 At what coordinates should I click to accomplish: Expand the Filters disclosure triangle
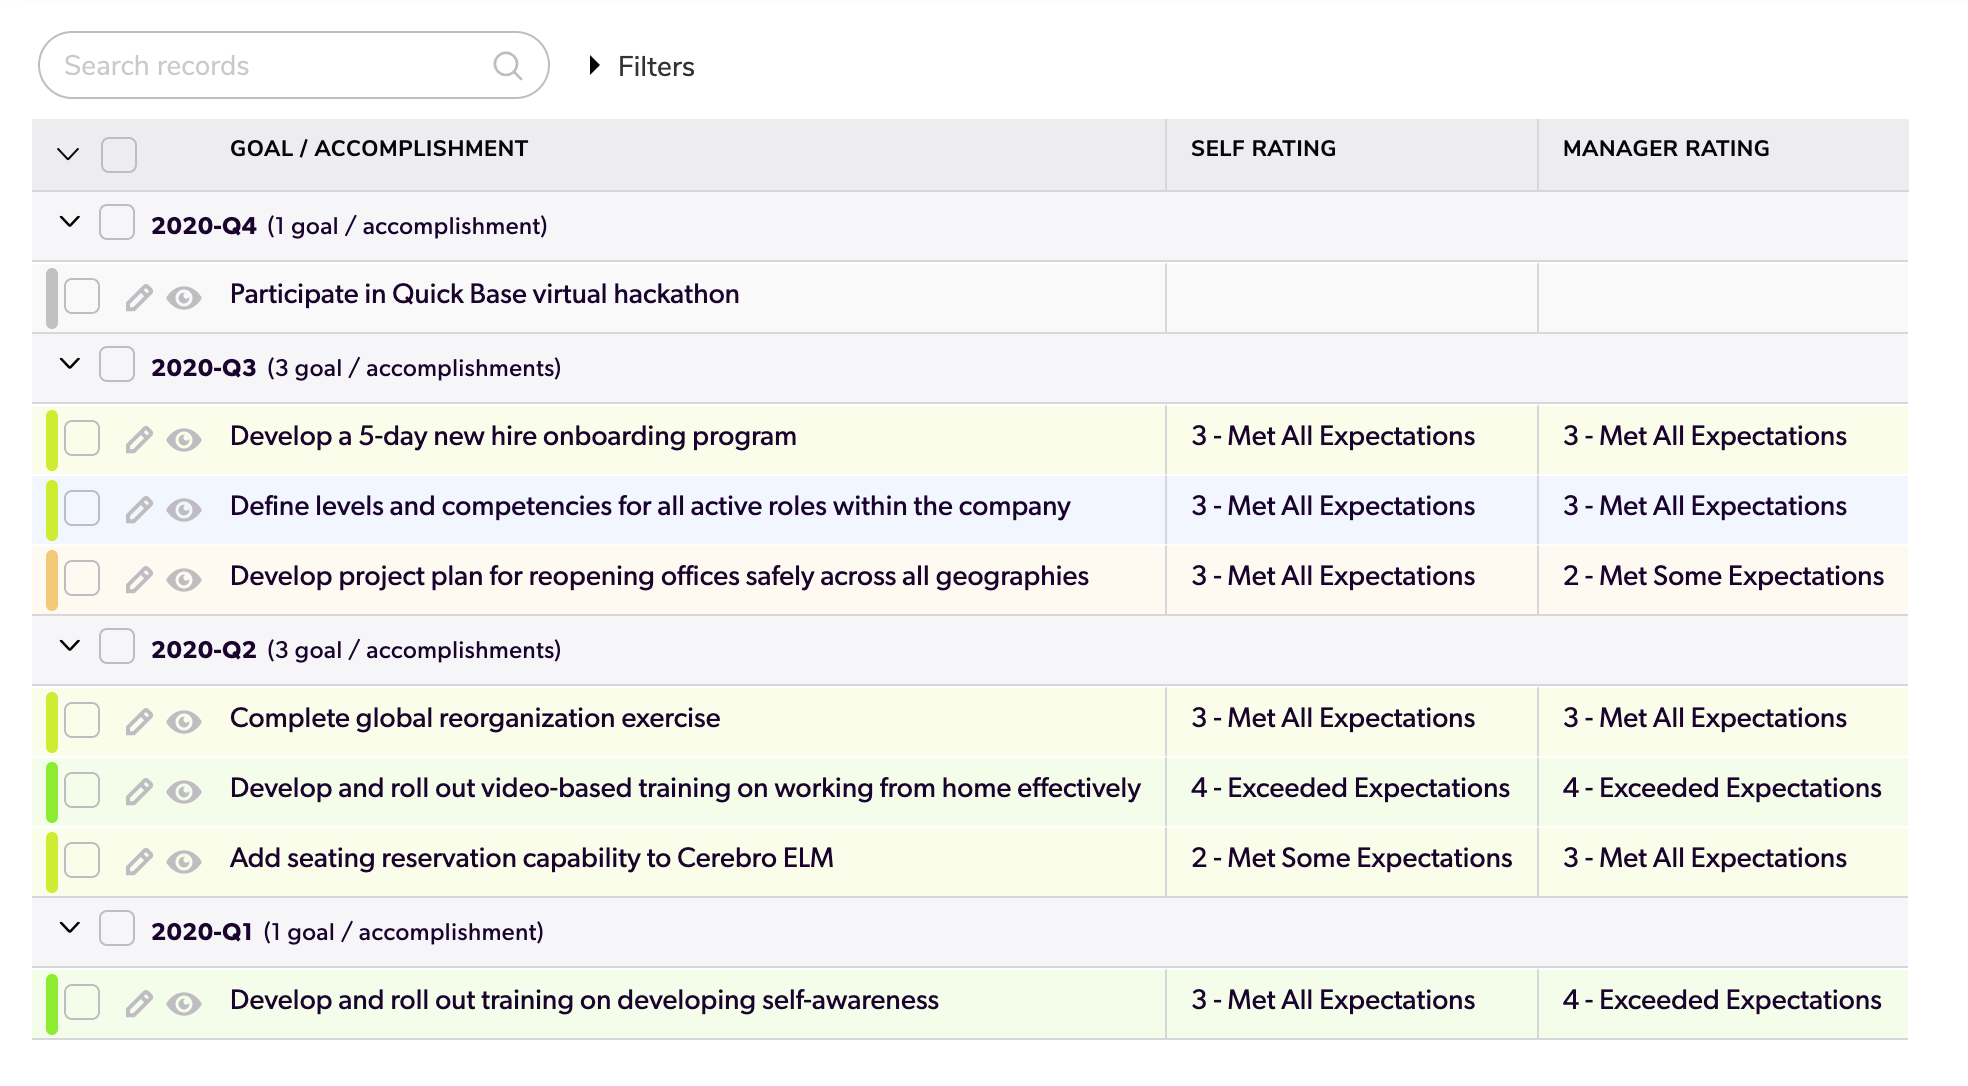coord(595,66)
